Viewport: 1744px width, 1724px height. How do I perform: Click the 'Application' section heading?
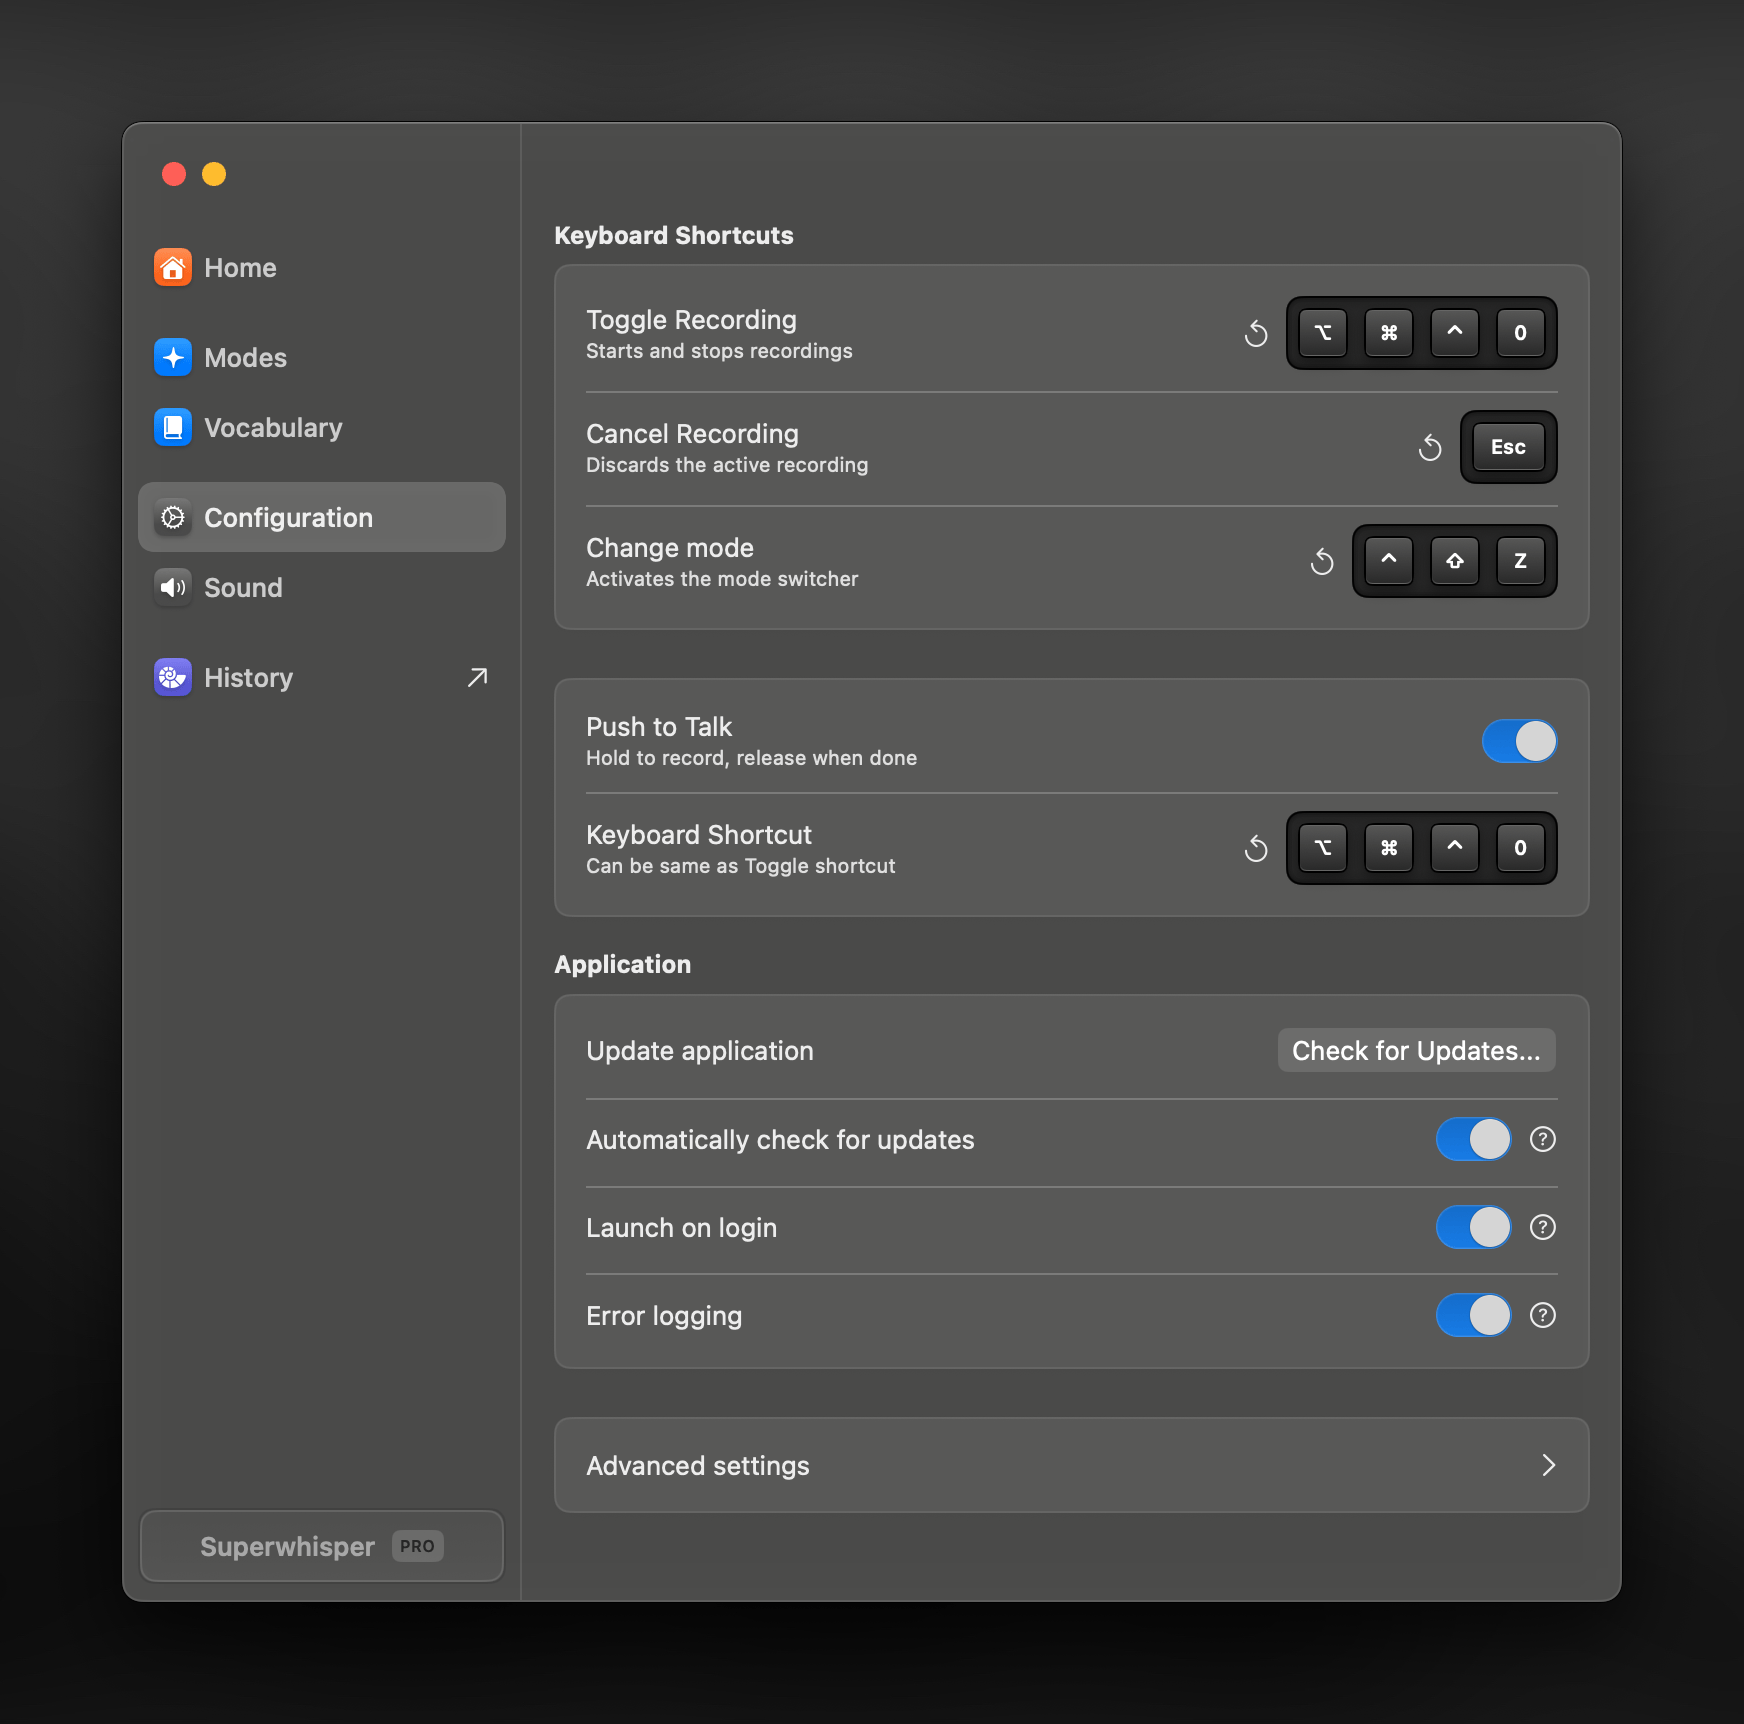click(x=622, y=964)
